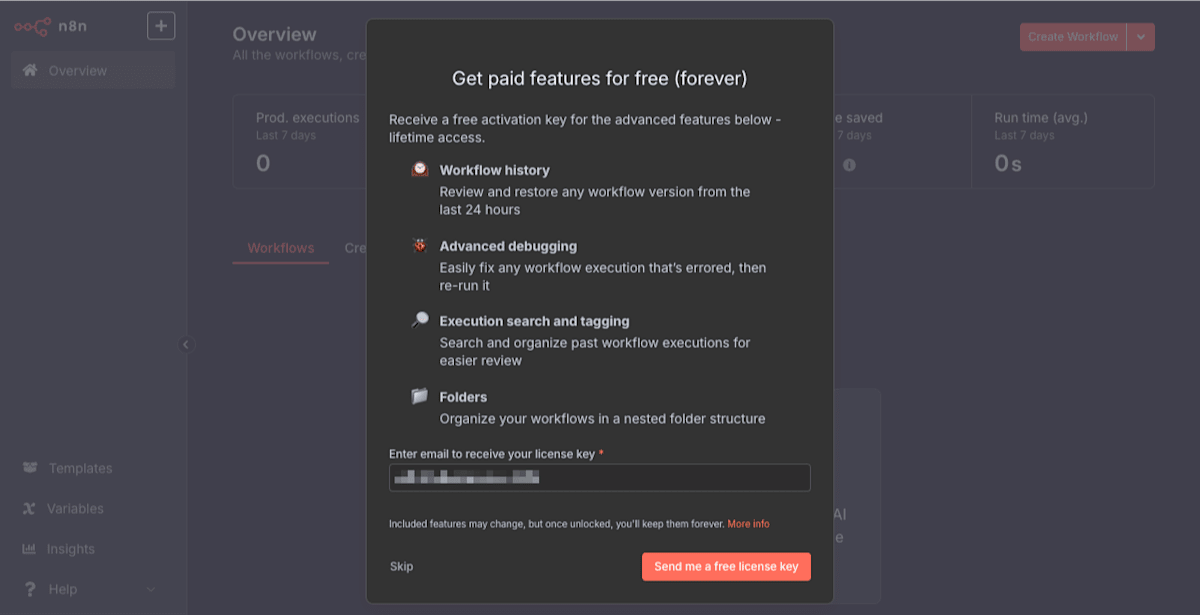This screenshot has width=1200, height=615.
Task: Click the Folders icon in the dialog
Action: pyautogui.click(x=420, y=396)
